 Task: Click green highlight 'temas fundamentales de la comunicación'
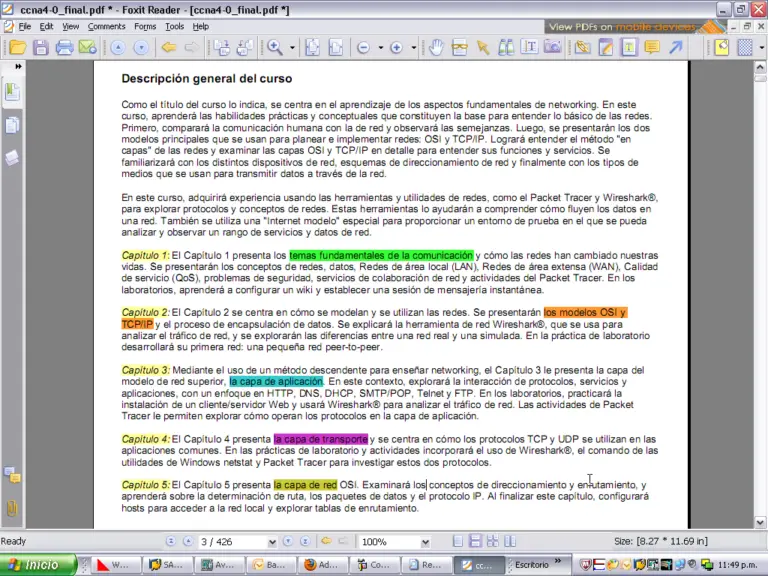381,255
